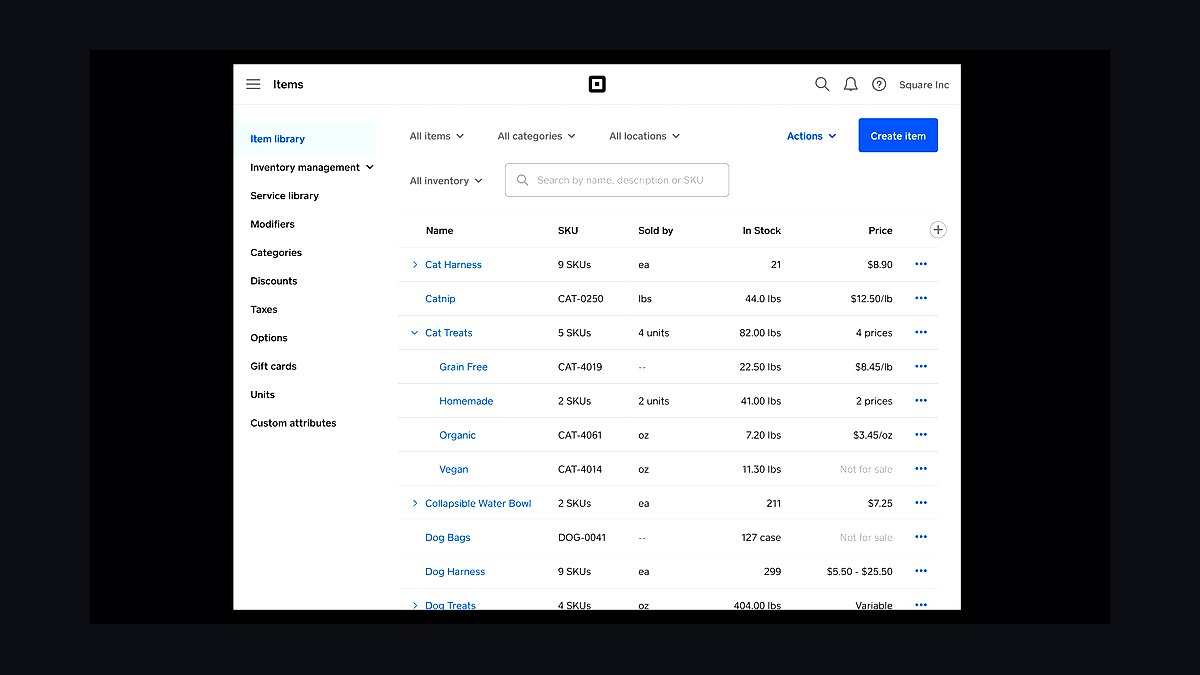Click the Name column header
Image resolution: width=1200 pixels, height=675 pixels.
point(439,231)
